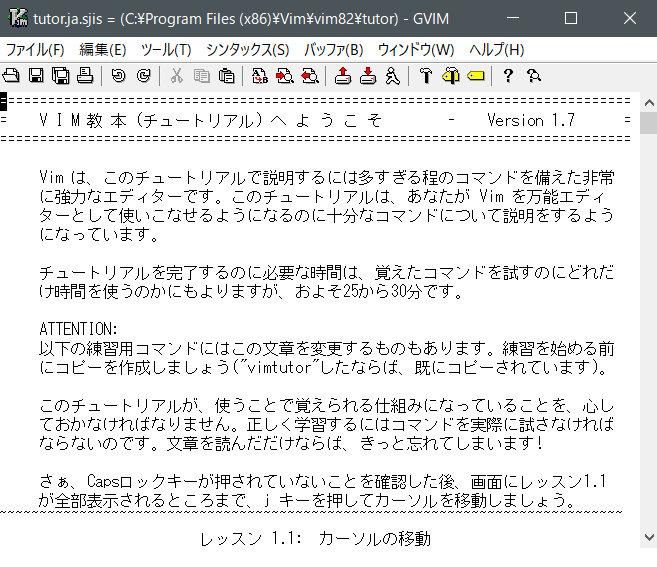Click the text 'およそ25から30分です'
657x567 pixels.
pos(374,291)
